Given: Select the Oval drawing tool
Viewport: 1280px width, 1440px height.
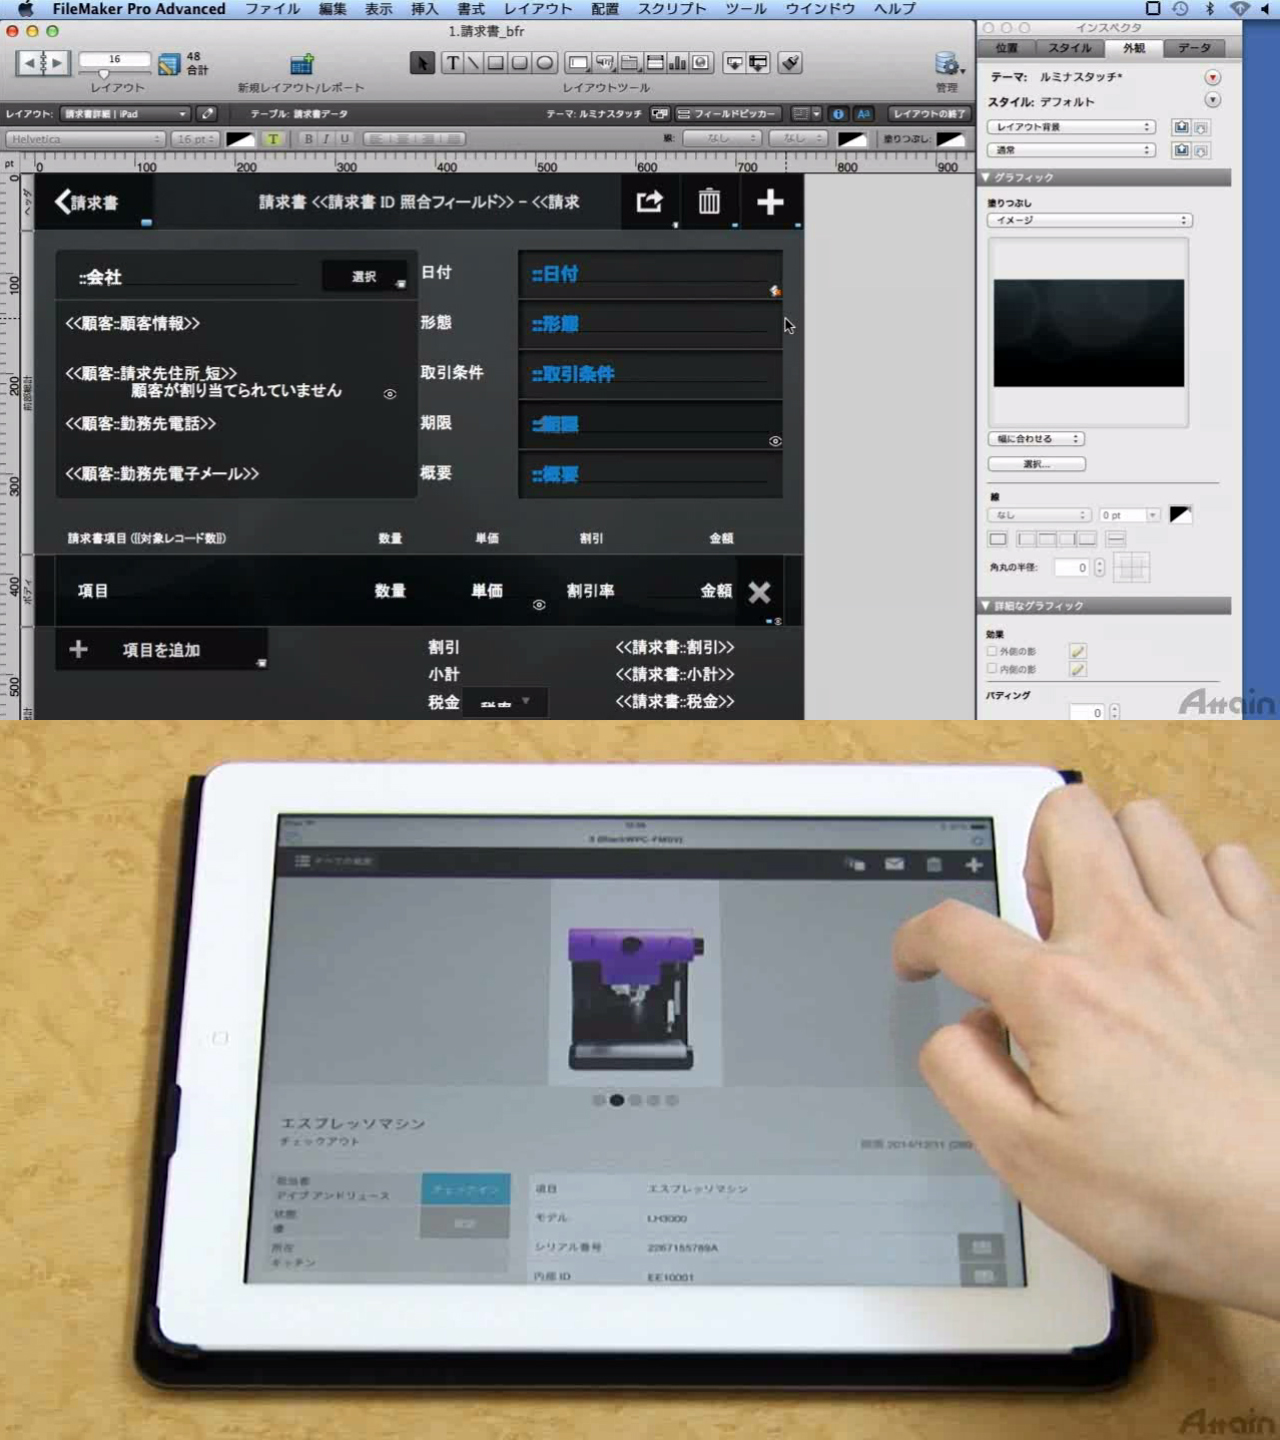Looking at the screenshot, I should coord(544,63).
